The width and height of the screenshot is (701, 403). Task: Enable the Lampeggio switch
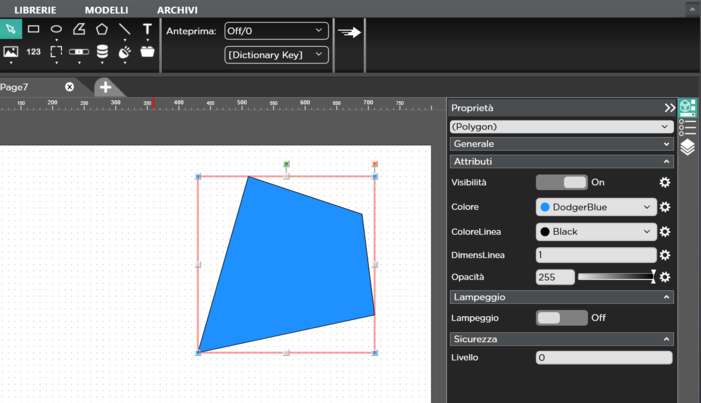(561, 318)
